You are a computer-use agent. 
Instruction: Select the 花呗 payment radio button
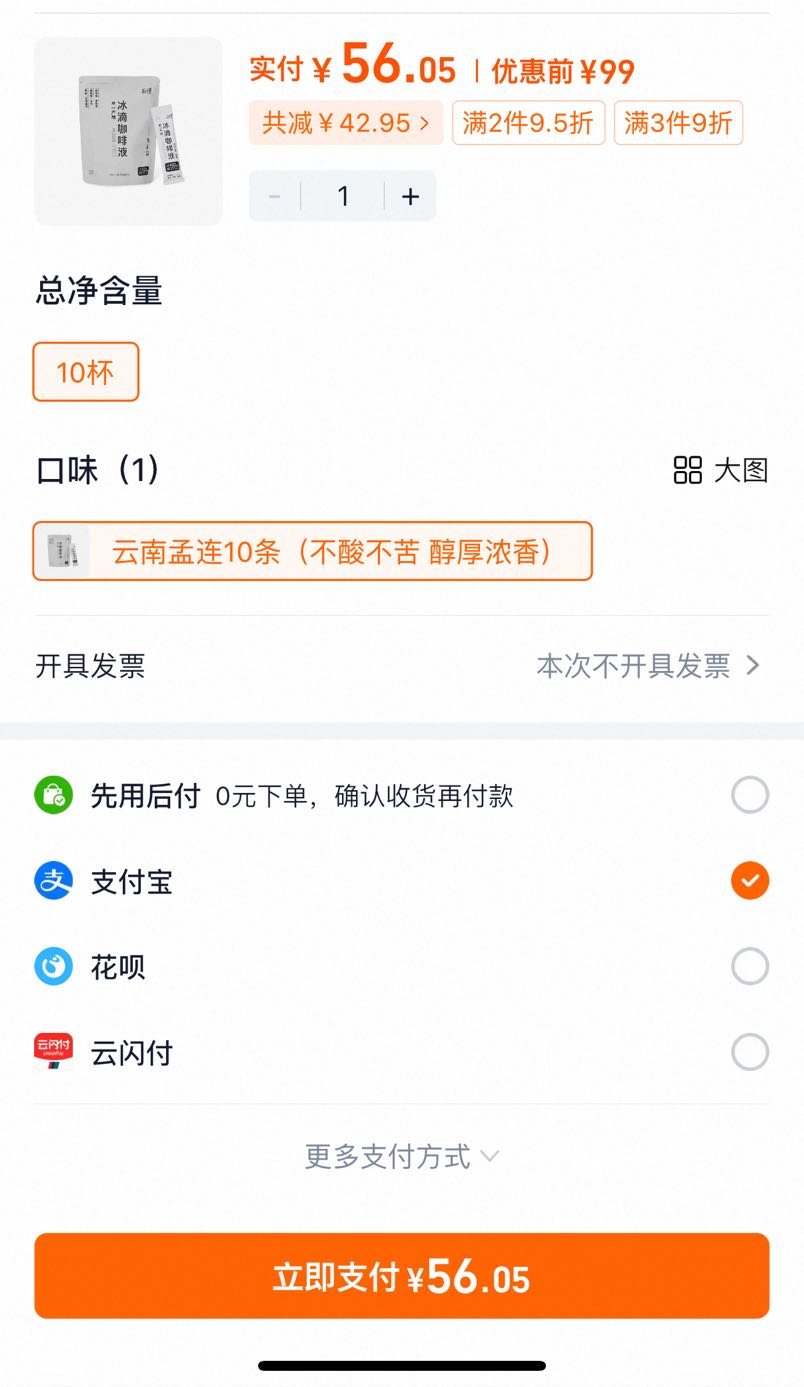point(750,967)
